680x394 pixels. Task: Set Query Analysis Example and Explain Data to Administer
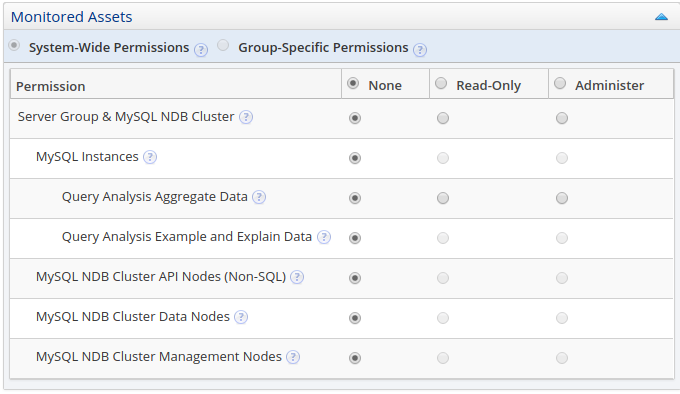(562, 238)
